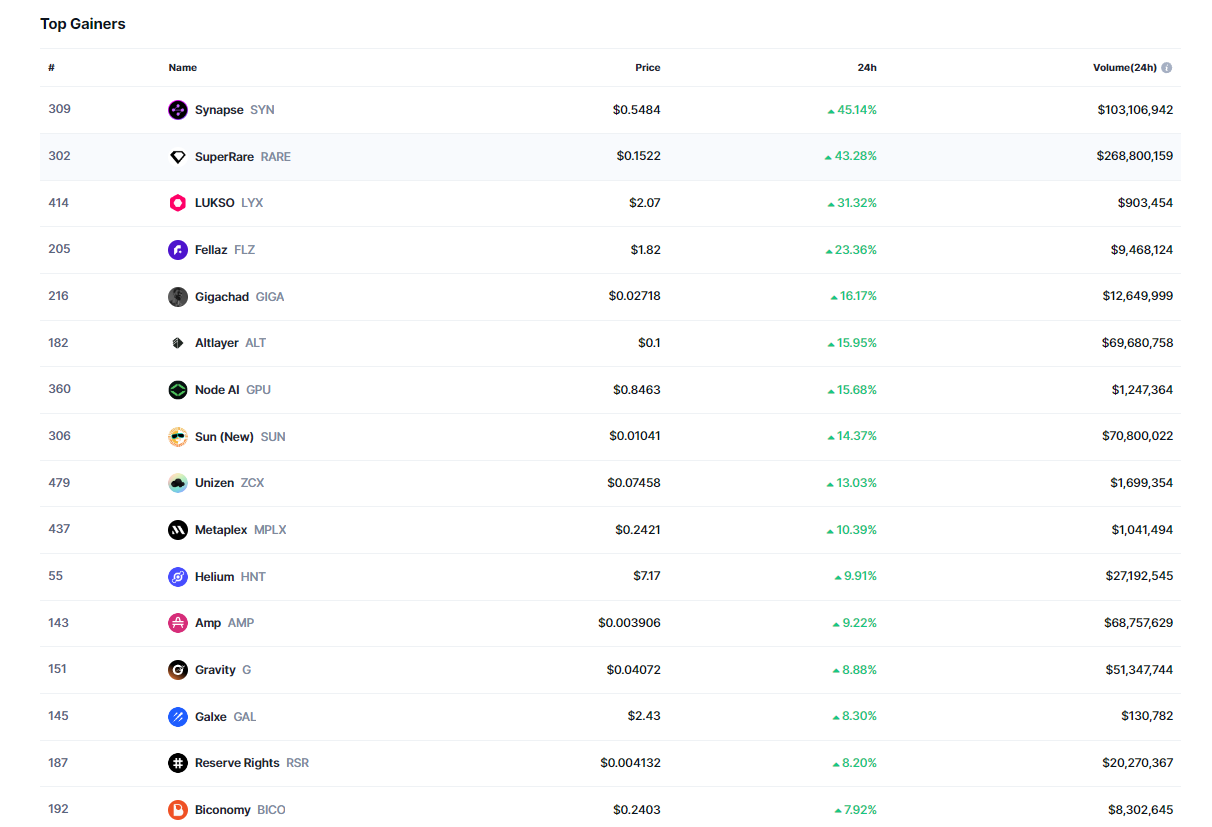Viewport: 1212px width, 827px height.
Task: Click the Biconomy orange logo icon
Action: 178,810
